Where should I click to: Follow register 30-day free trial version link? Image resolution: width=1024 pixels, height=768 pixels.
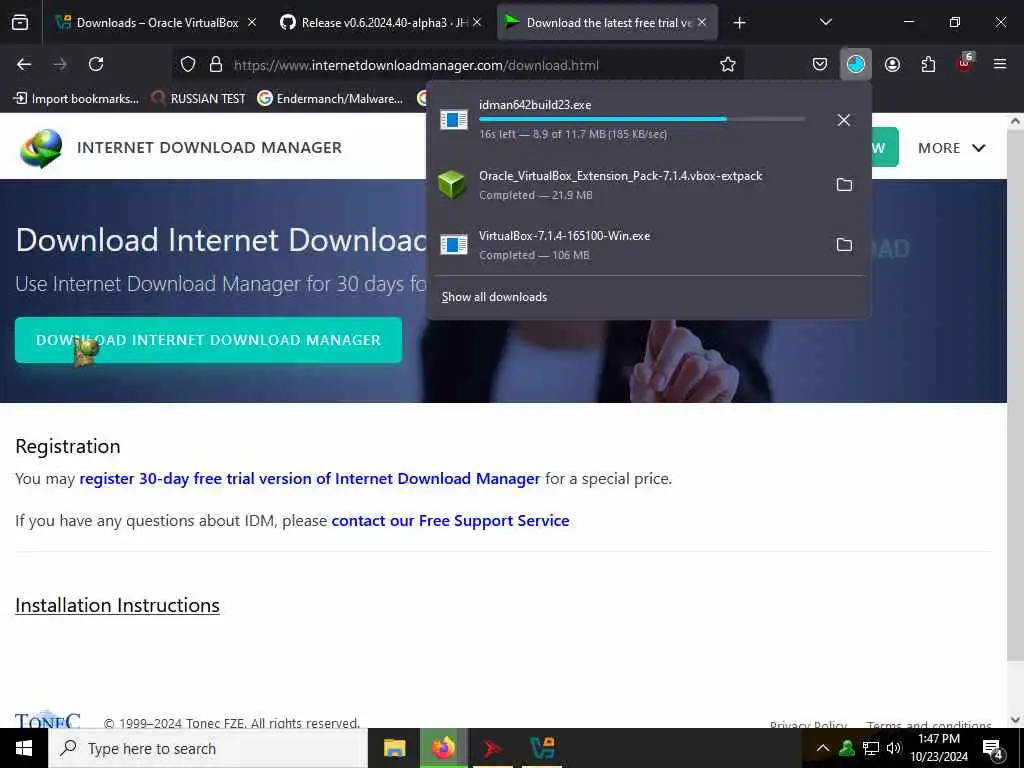click(310, 479)
